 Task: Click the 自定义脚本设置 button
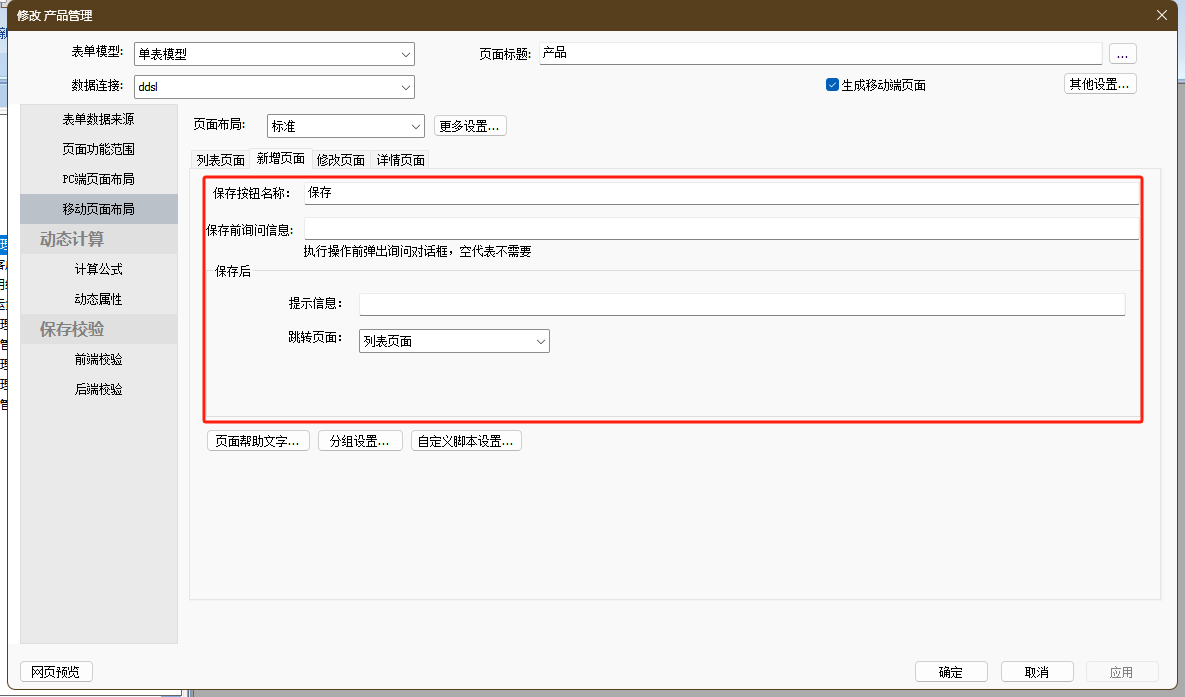(x=466, y=441)
